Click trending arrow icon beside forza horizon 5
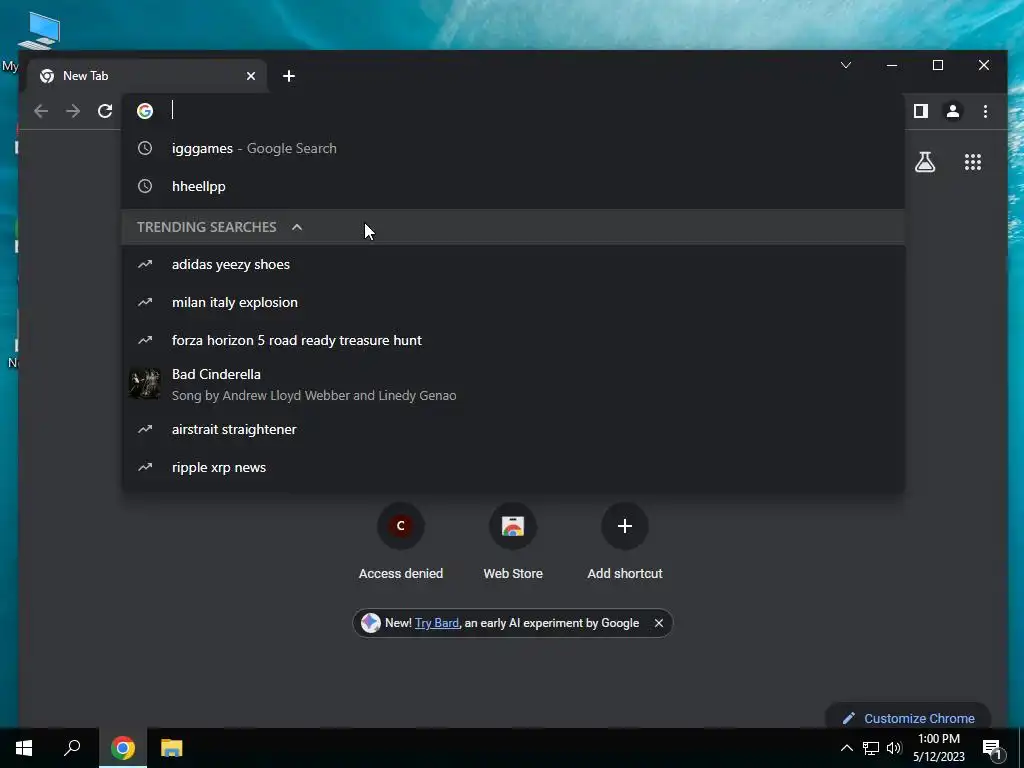1024x768 pixels. (145, 340)
